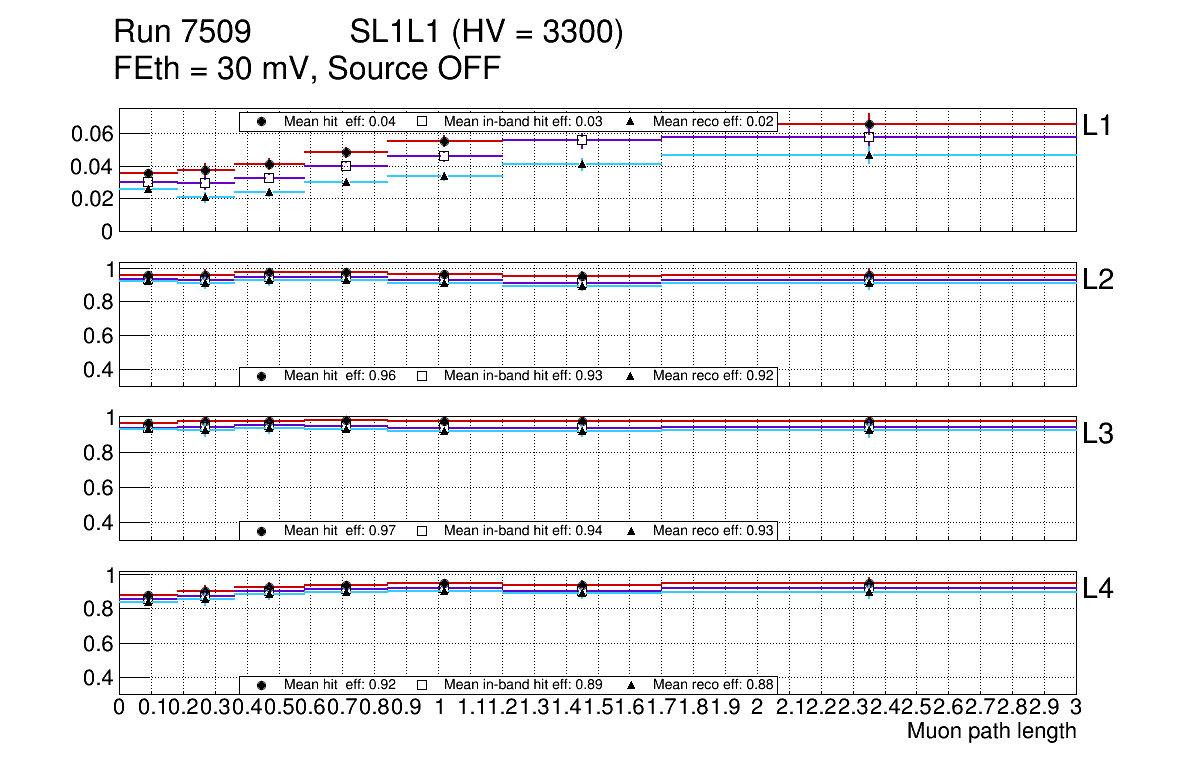Click the triangle legend marker in L4 panel
Image resolution: width=1196 pixels, height=772 pixels.
(631, 685)
